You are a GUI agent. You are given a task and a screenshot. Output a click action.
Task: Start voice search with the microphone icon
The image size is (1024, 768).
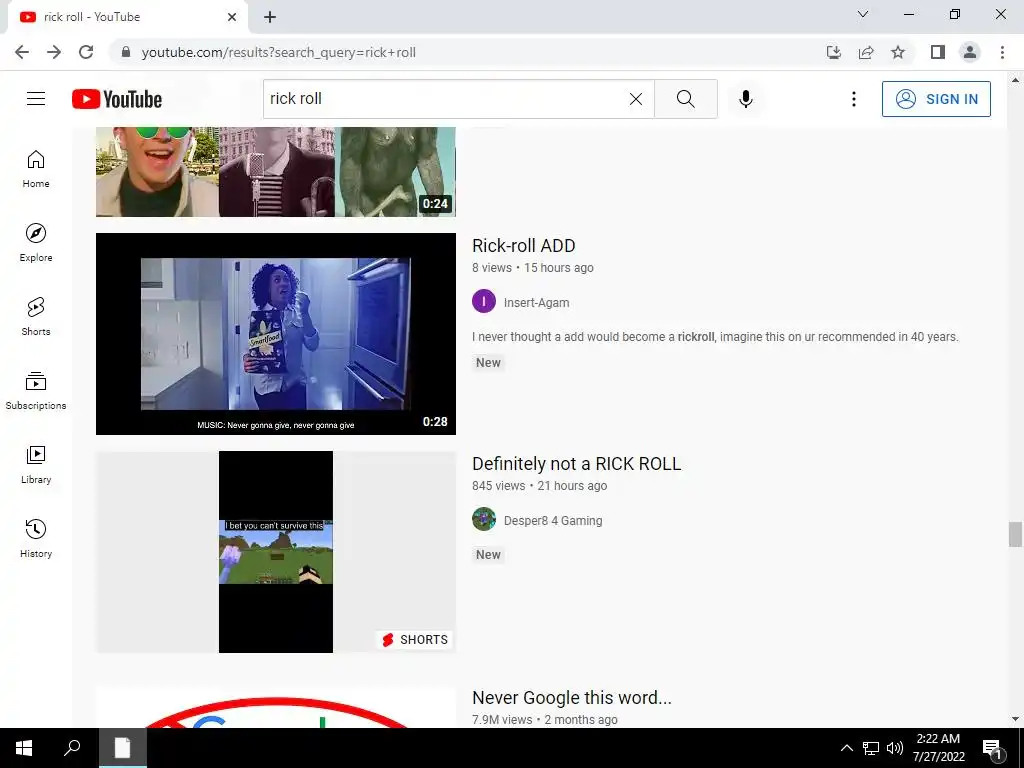tap(746, 99)
